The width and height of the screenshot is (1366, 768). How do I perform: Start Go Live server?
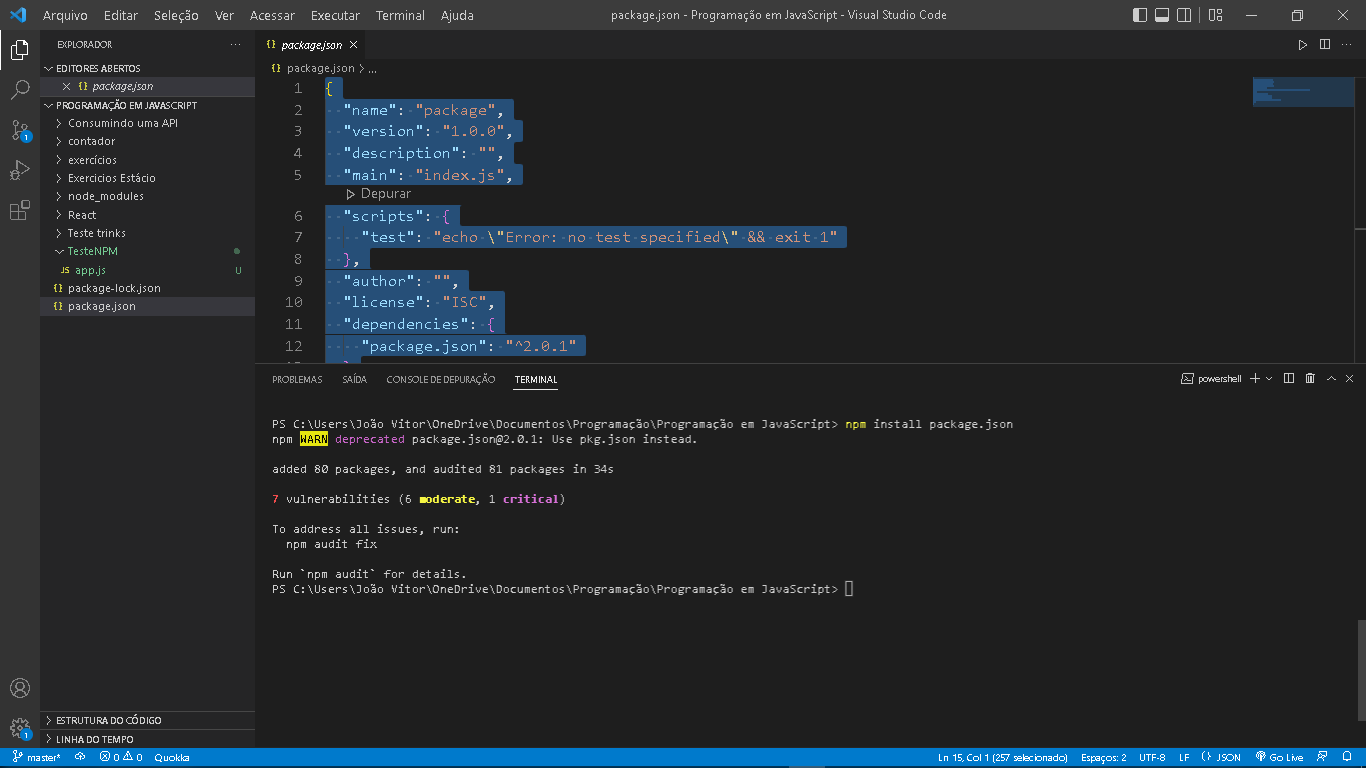point(1279,758)
